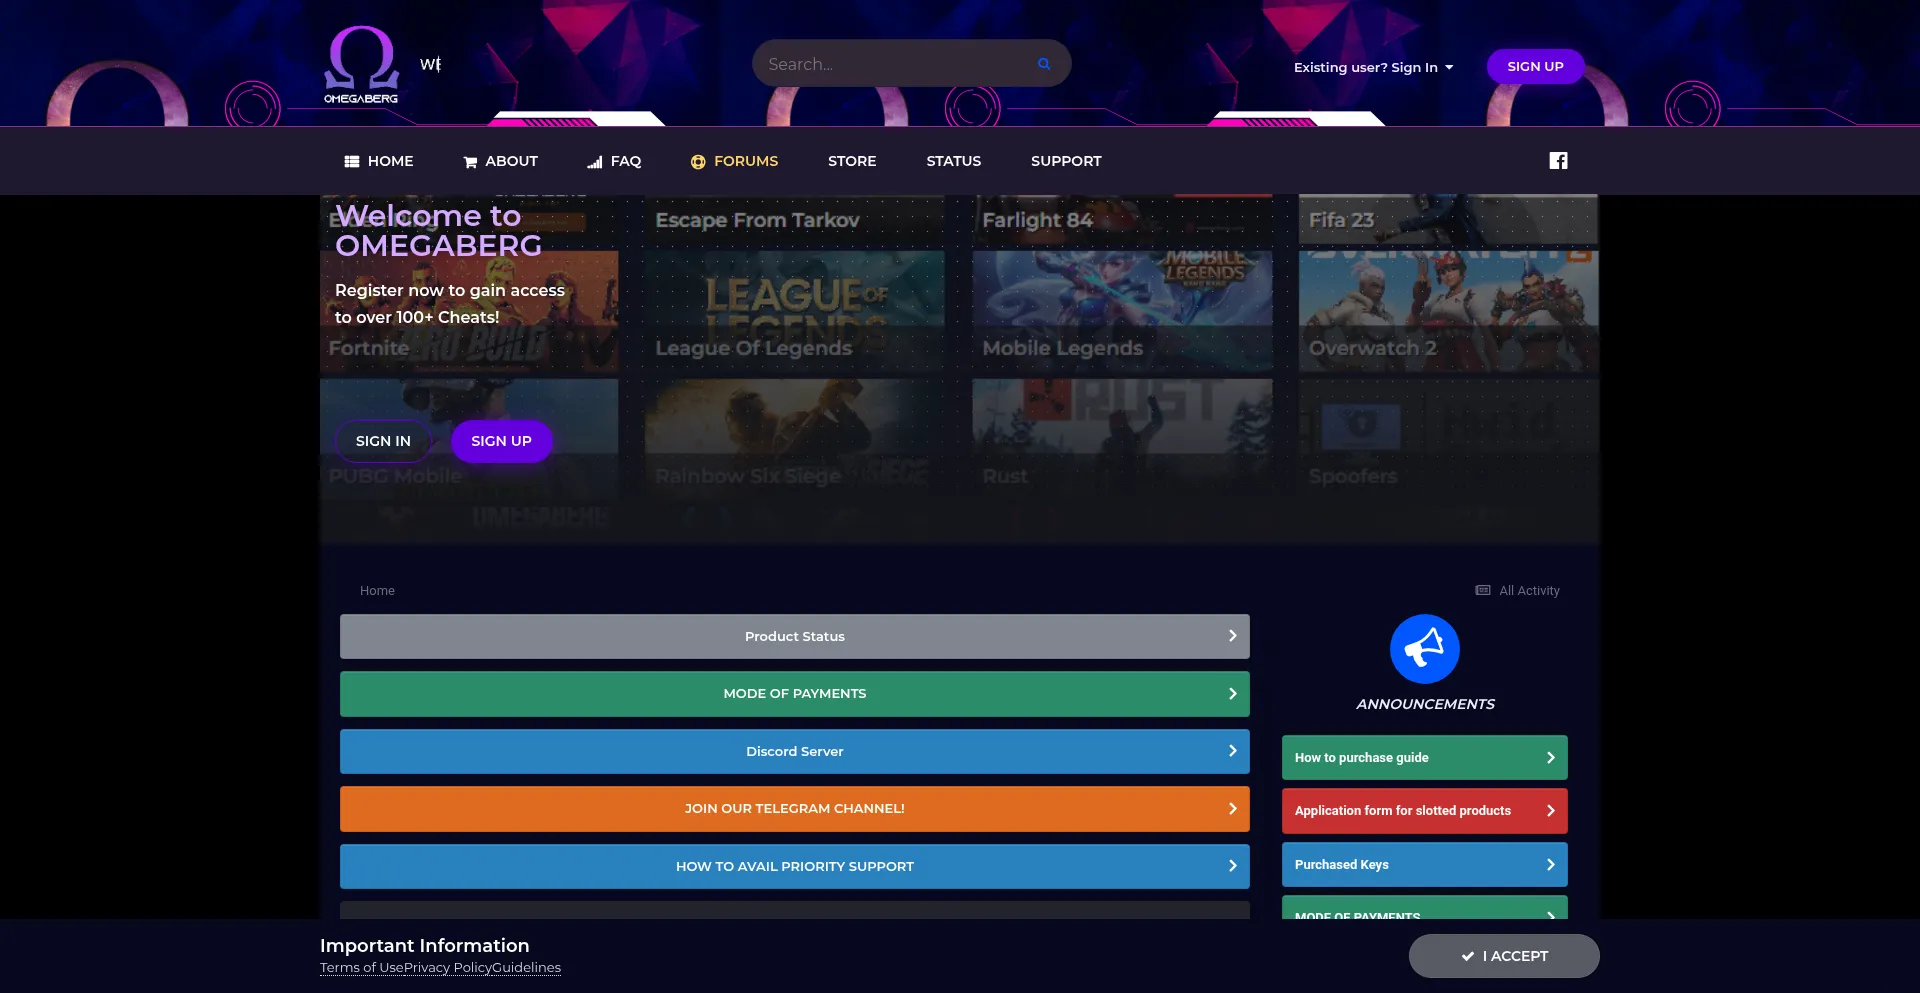This screenshot has width=1920, height=993.
Task: Open the Discord Server link bar
Action: tap(795, 751)
